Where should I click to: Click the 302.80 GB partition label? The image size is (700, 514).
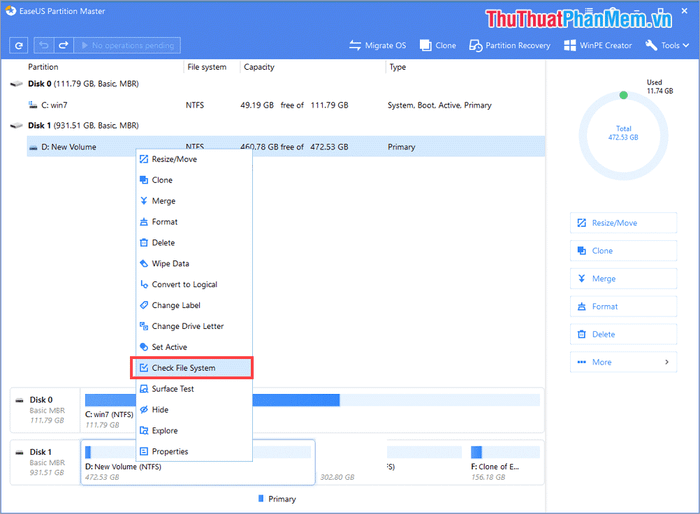[x=337, y=477]
